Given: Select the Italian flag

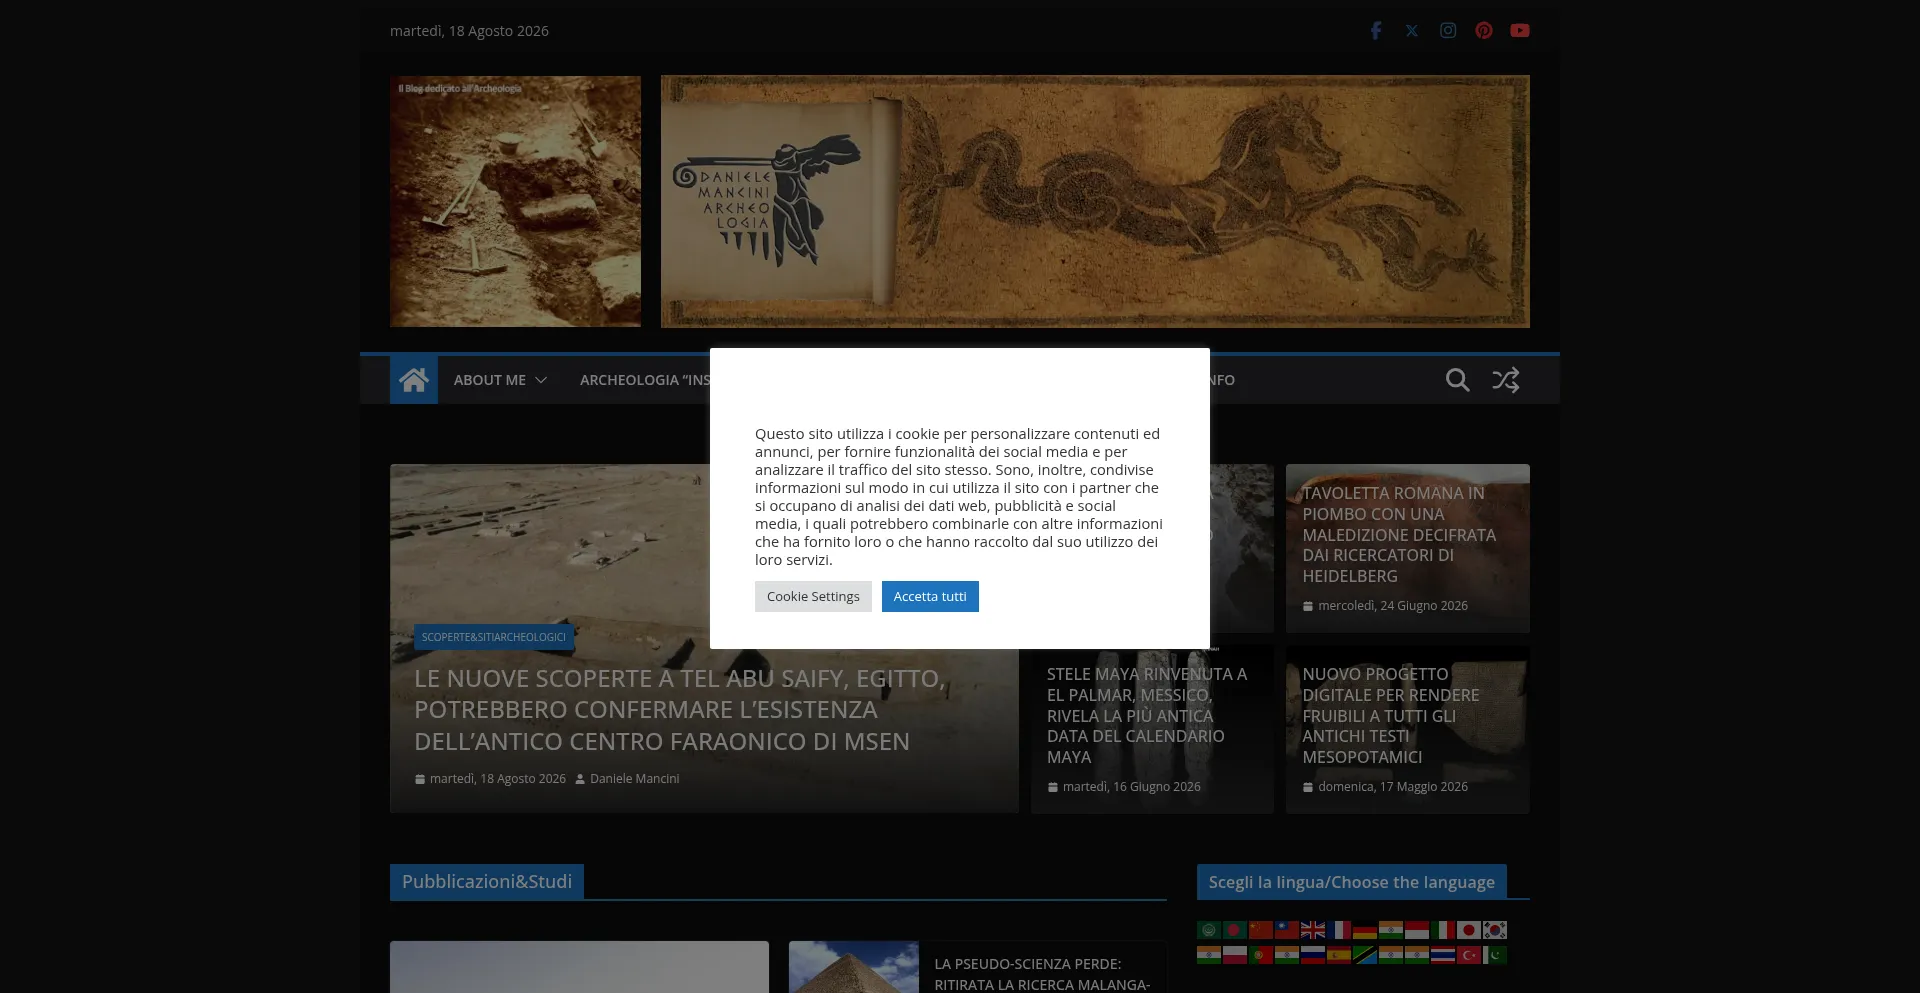Looking at the screenshot, I should click(x=1443, y=930).
